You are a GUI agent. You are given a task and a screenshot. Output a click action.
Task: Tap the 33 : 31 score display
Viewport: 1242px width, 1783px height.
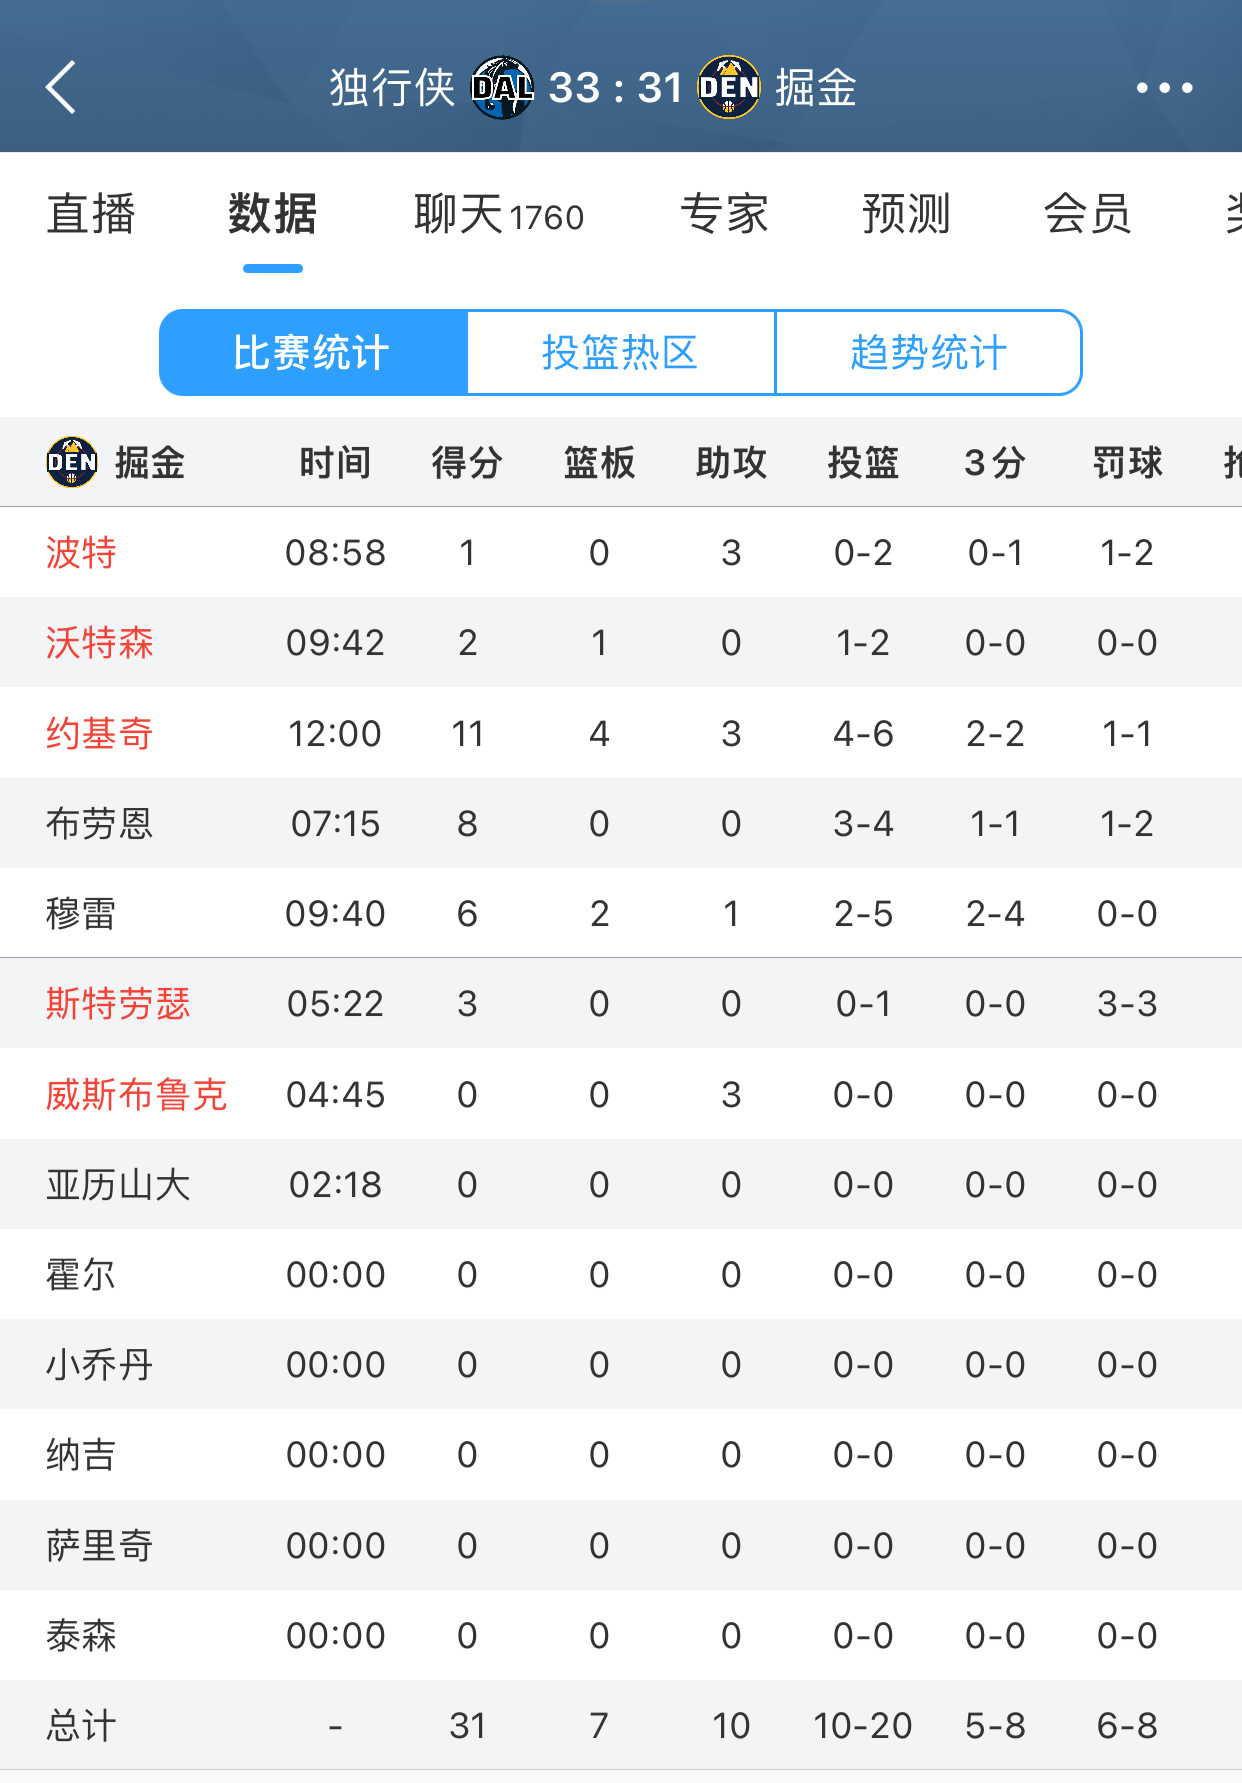tap(616, 88)
